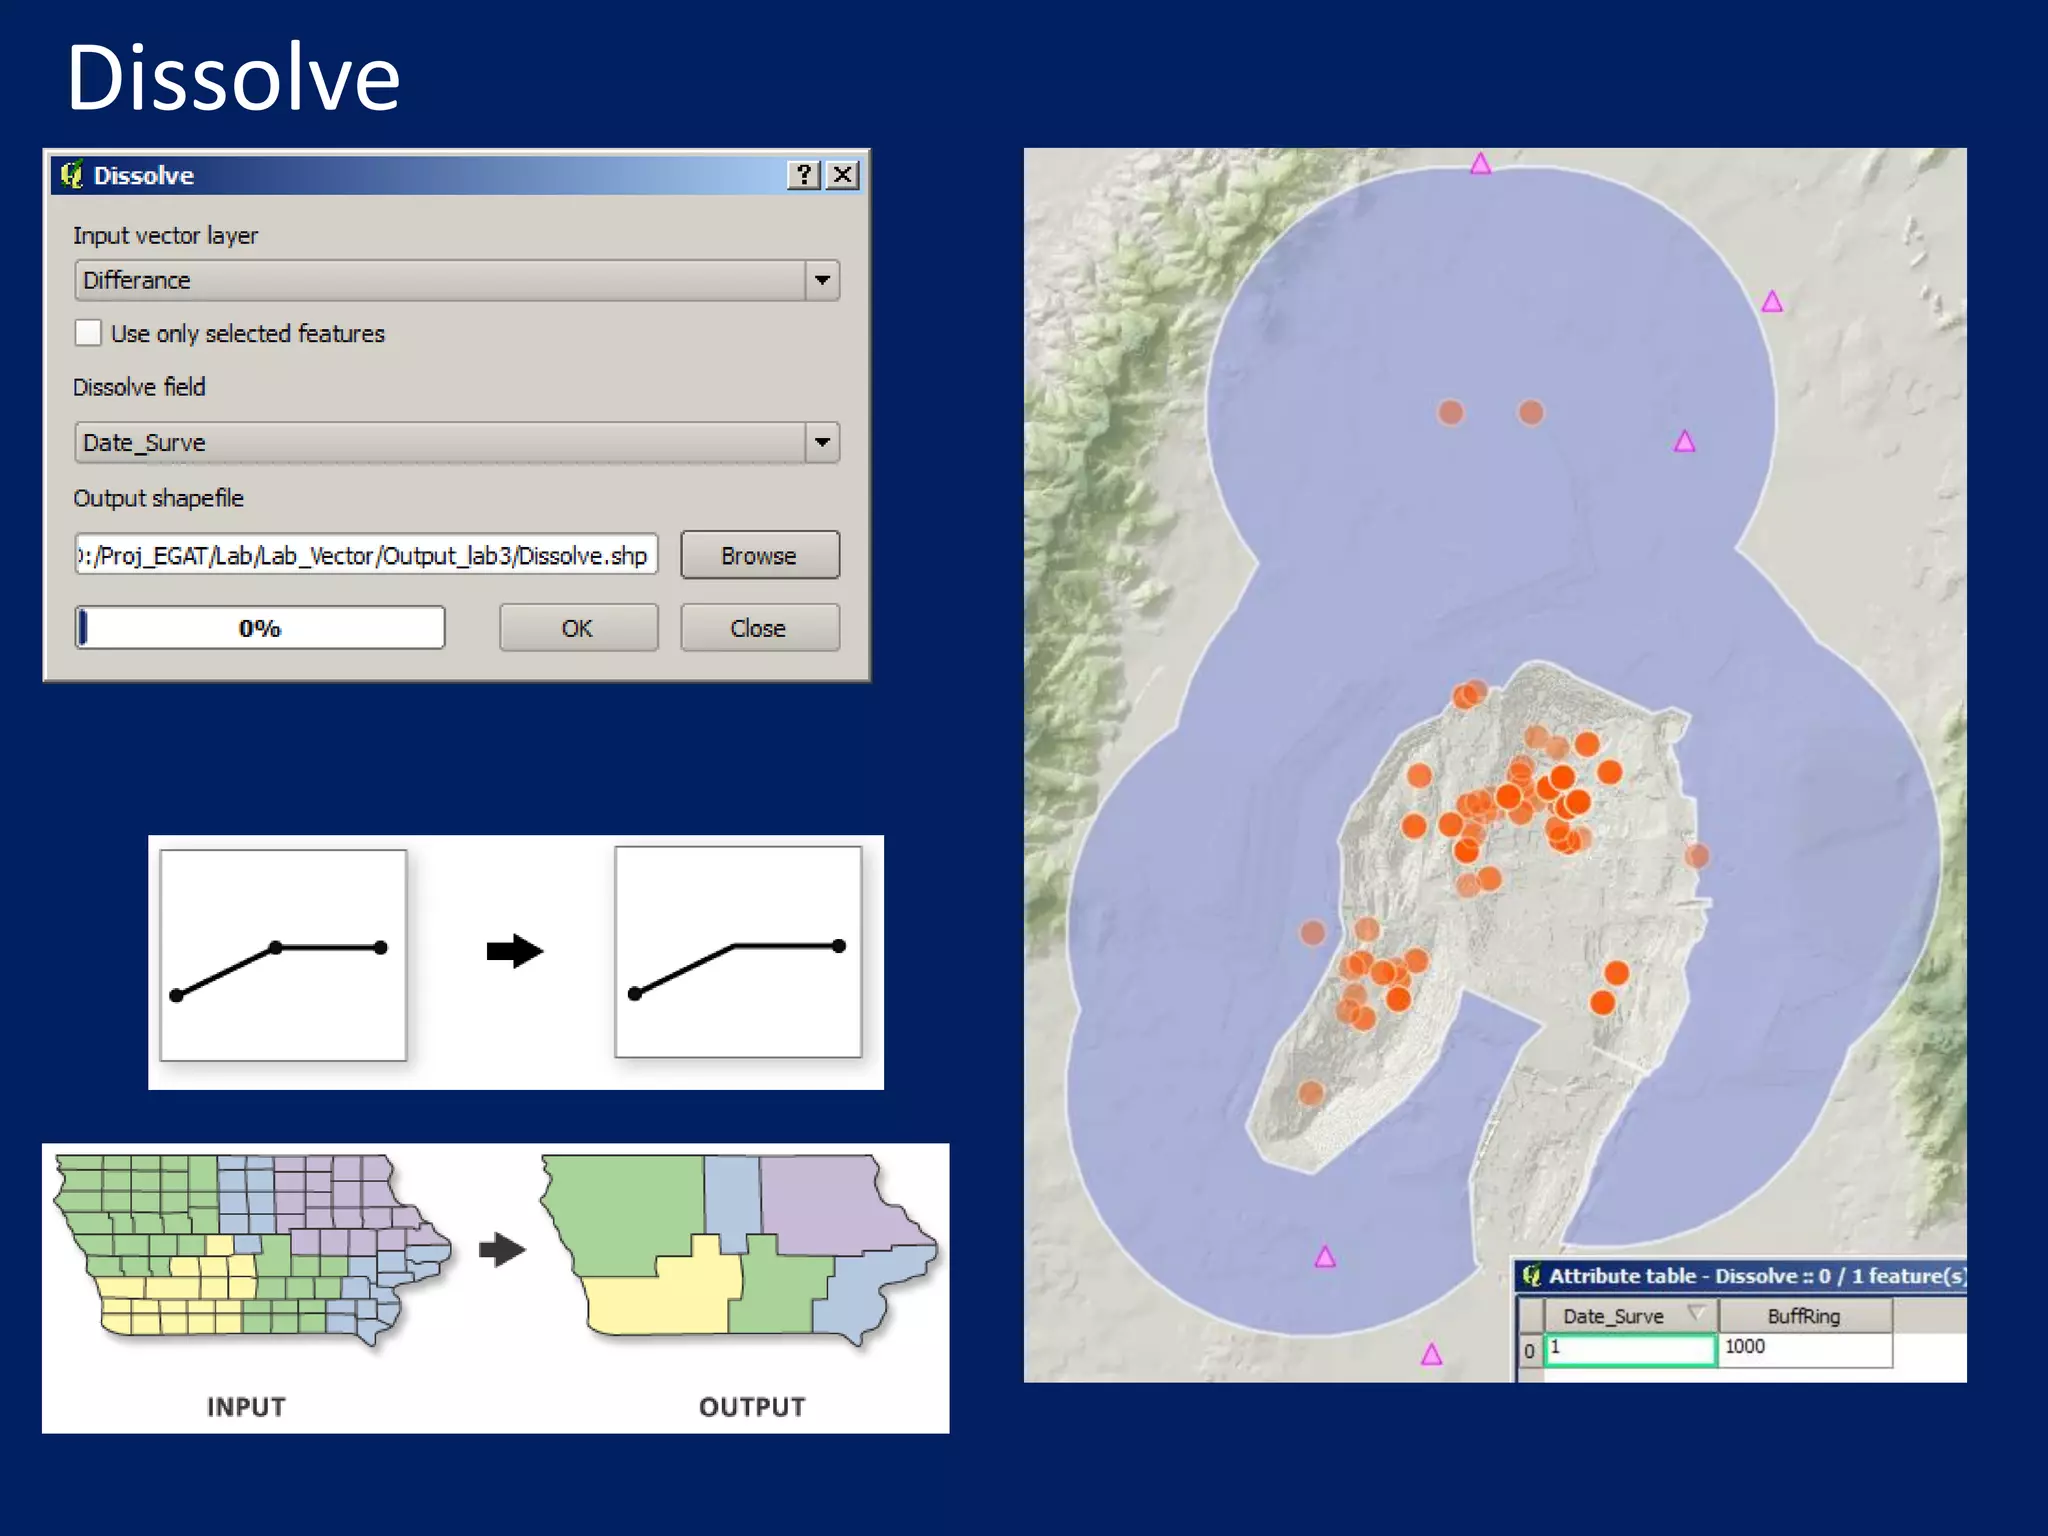Click the help question mark button
Viewport: 2048px width, 1536px height.
pos(803,175)
